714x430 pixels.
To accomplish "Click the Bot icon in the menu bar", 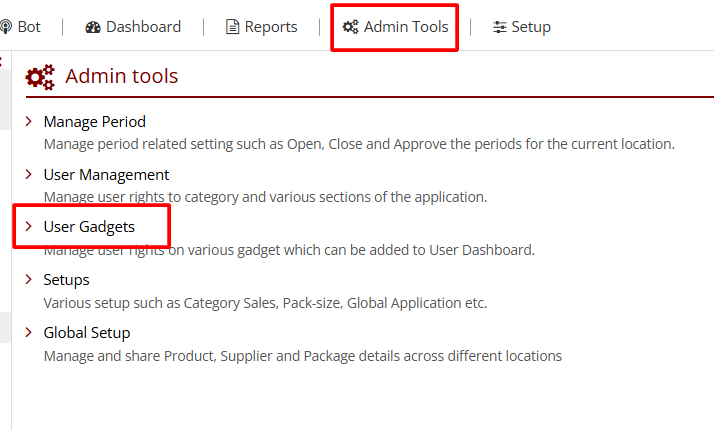I will click(6, 27).
